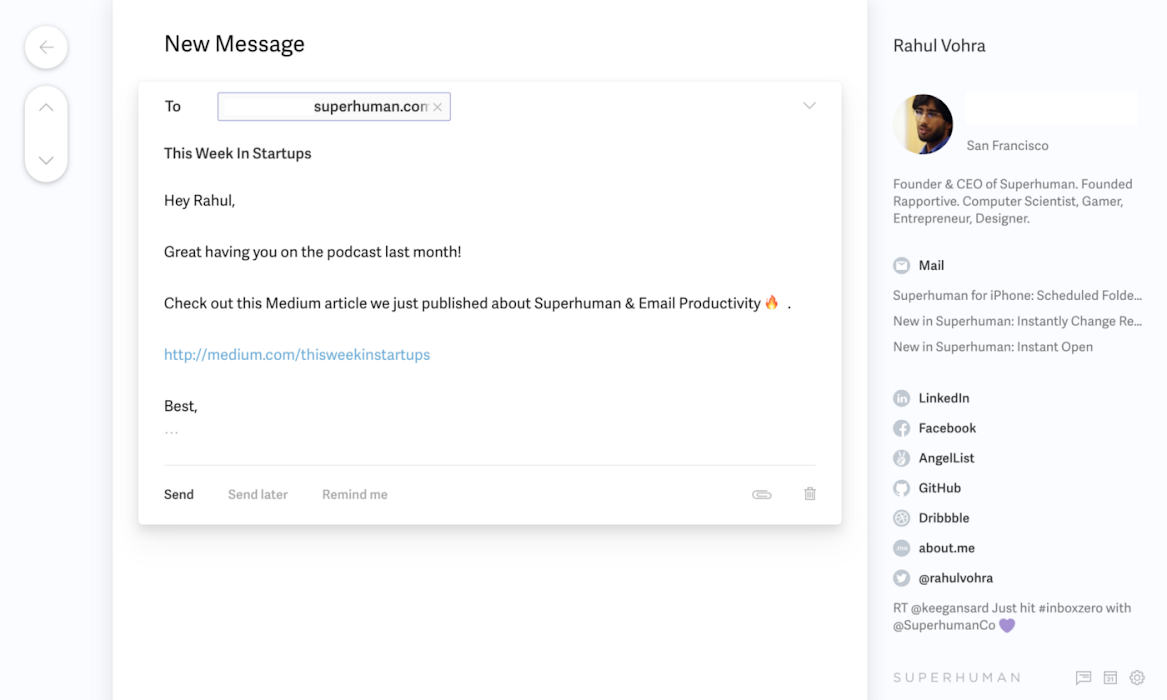Go to previous message with up chevron

pyautogui.click(x=46, y=108)
